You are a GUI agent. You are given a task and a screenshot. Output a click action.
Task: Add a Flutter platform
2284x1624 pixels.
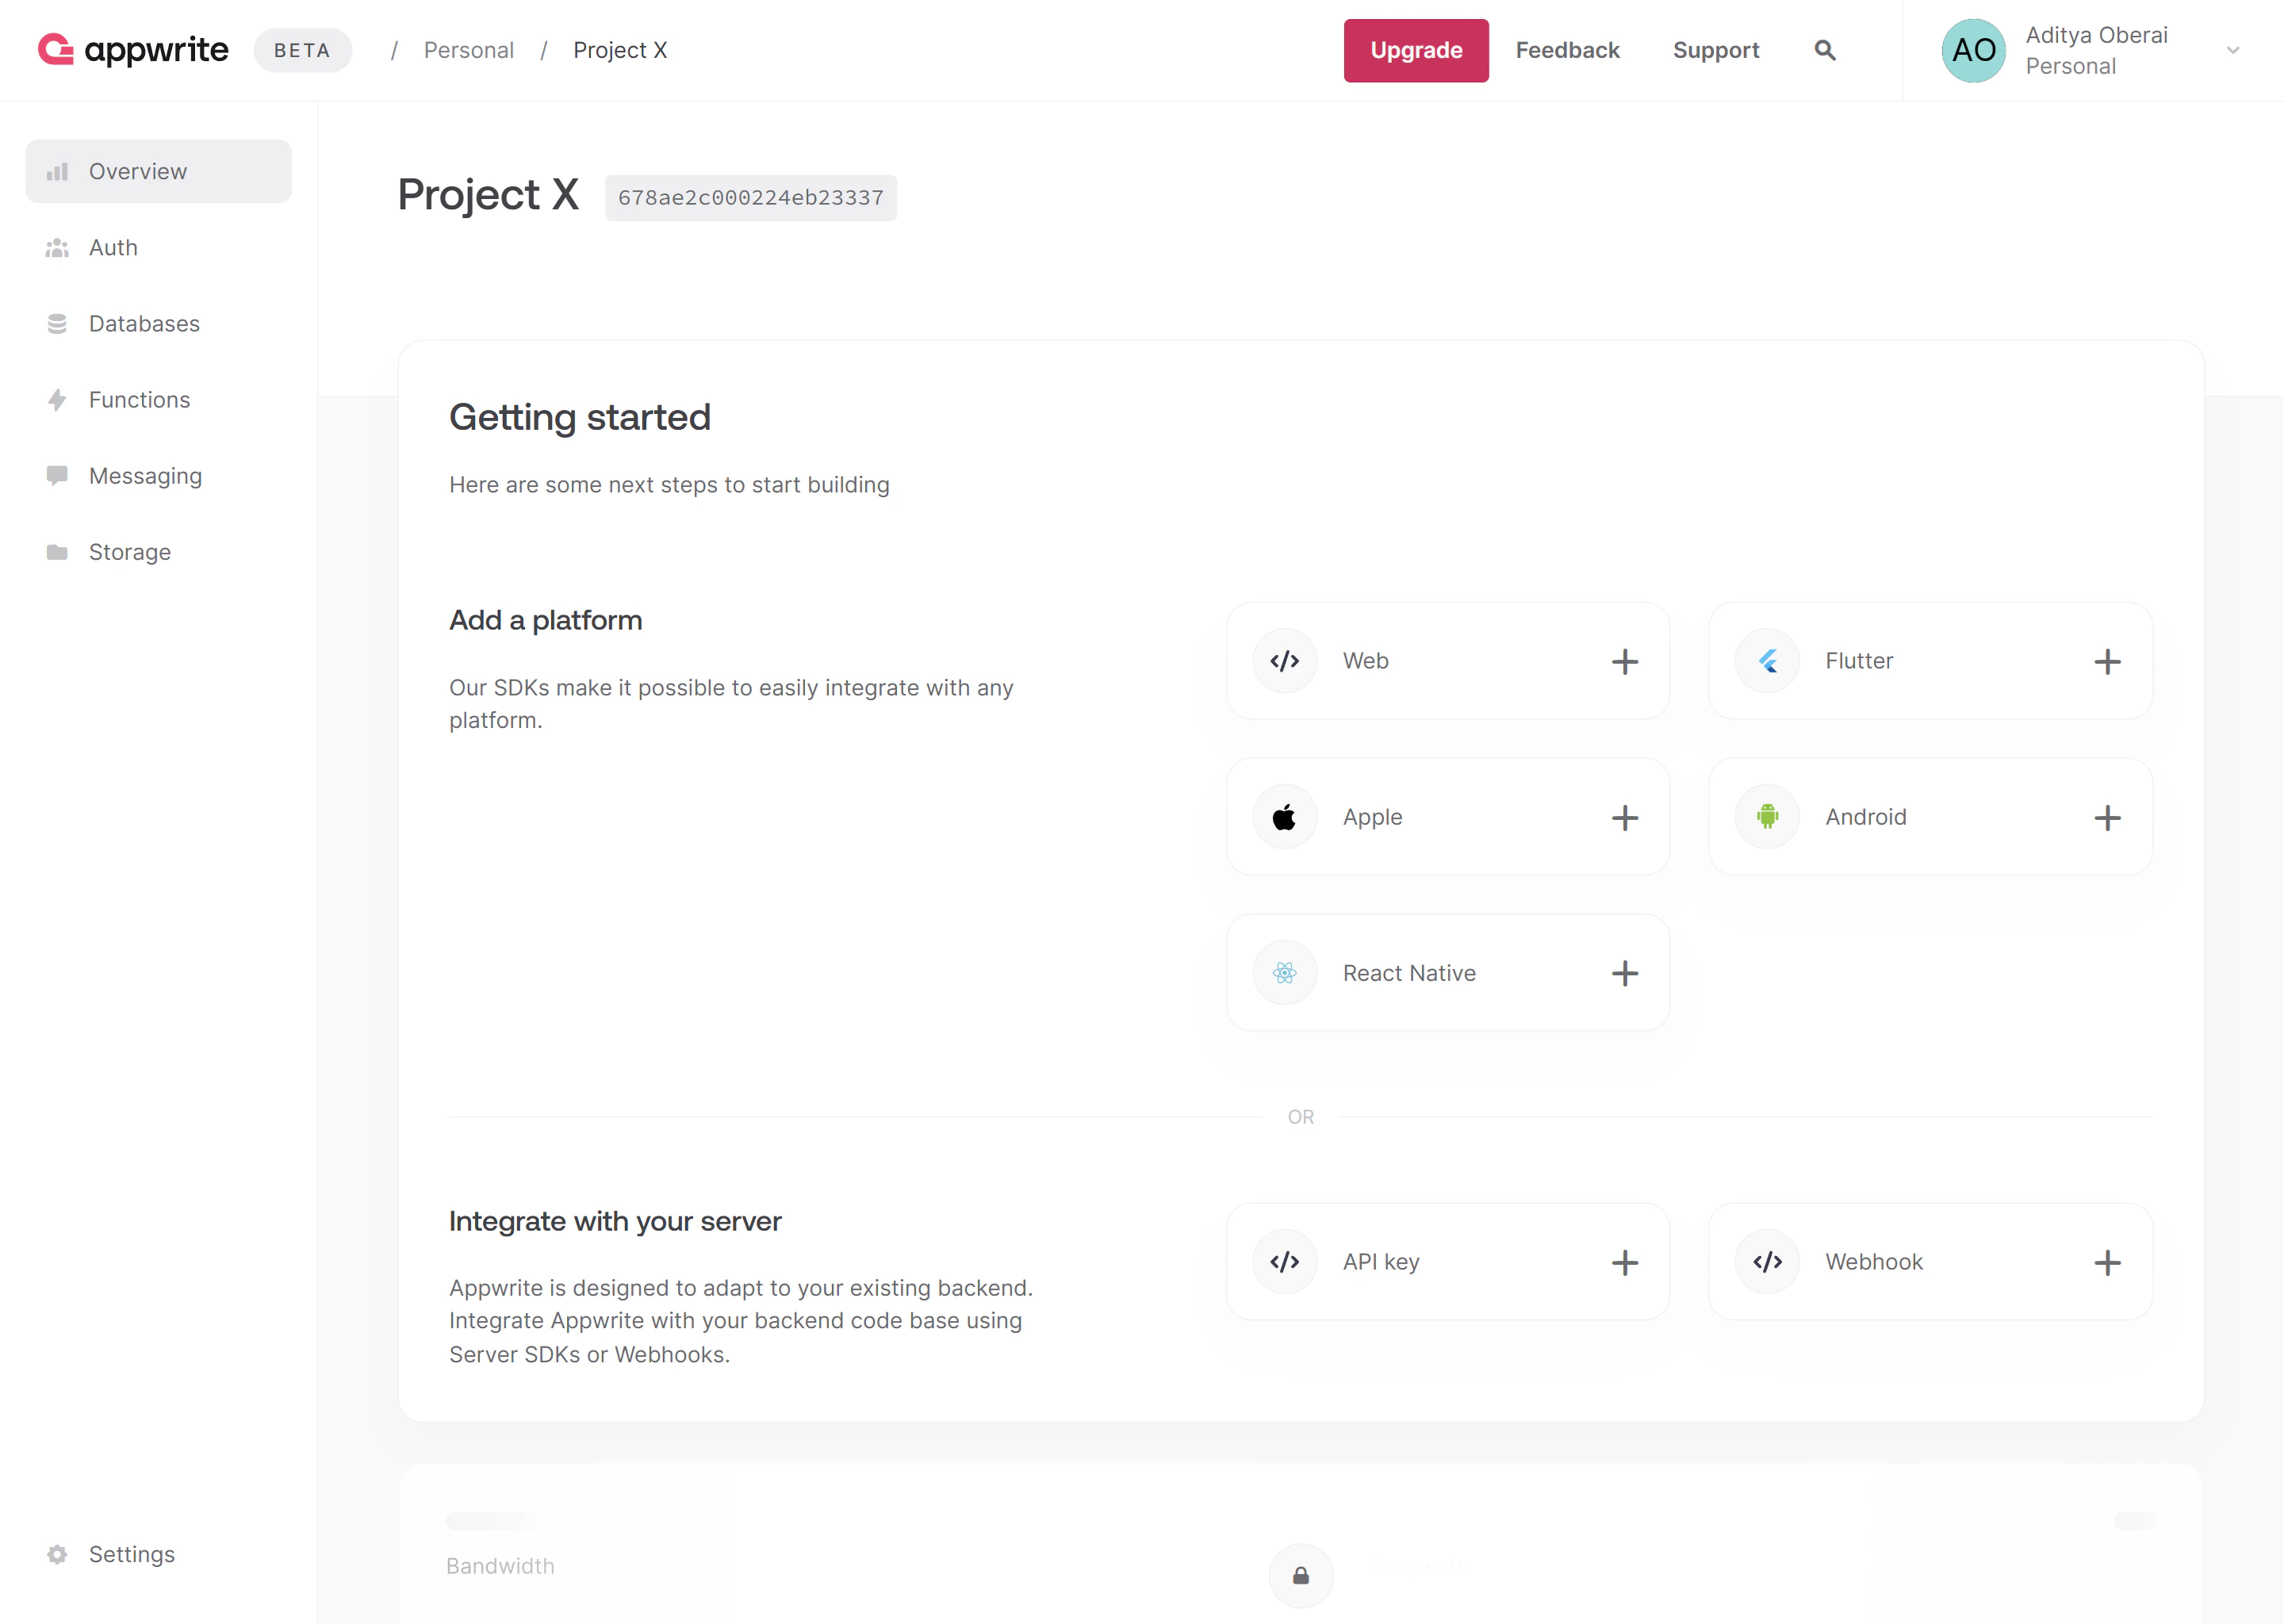pyautogui.click(x=2108, y=661)
